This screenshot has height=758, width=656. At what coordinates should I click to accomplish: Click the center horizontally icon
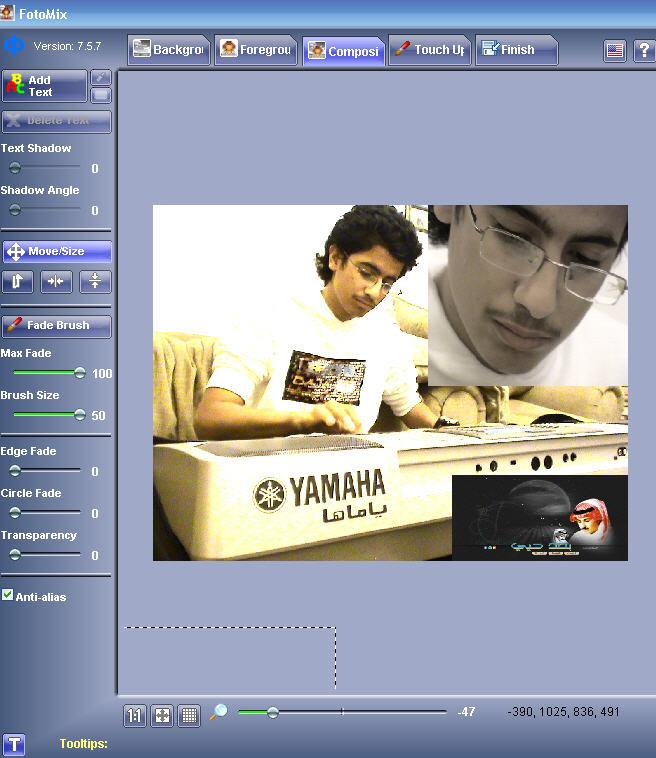56,282
